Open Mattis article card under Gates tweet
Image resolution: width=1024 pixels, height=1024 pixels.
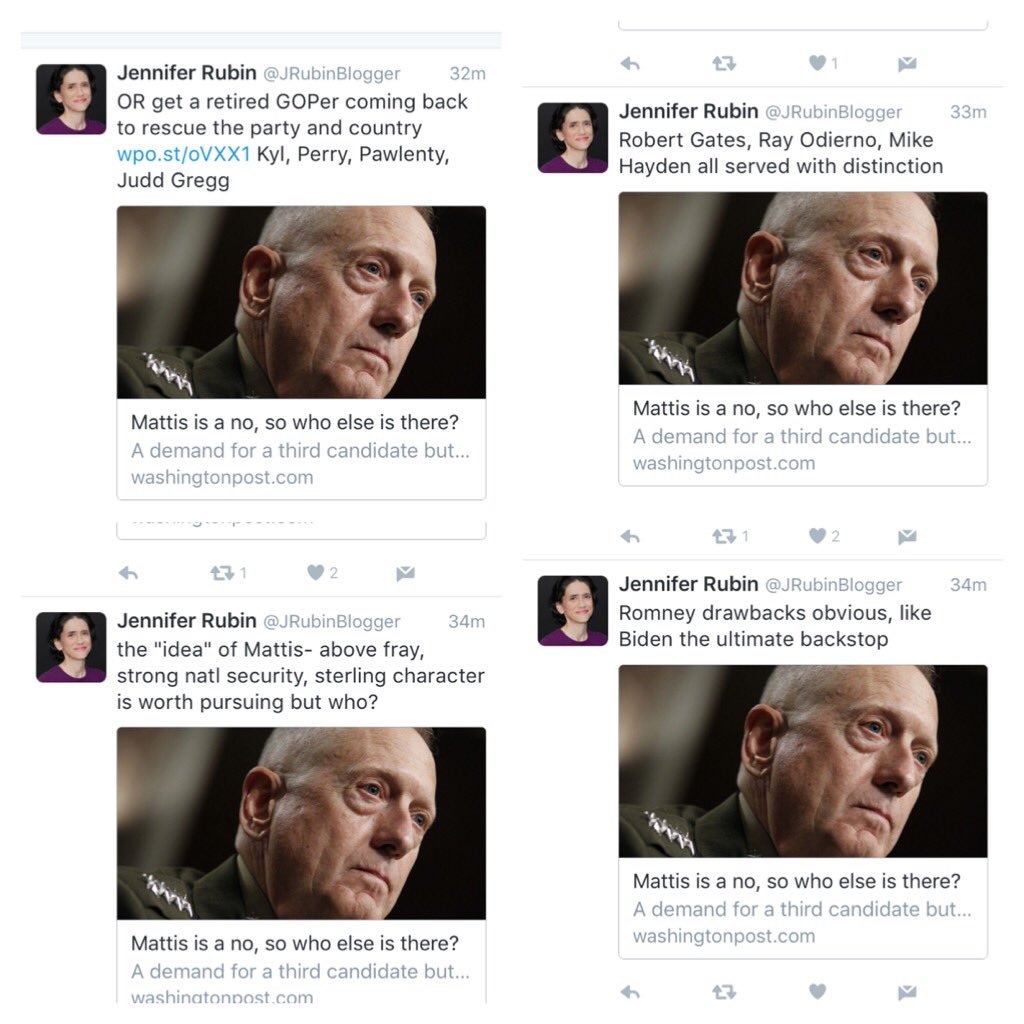pyautogui.click(x=803, y=338)
